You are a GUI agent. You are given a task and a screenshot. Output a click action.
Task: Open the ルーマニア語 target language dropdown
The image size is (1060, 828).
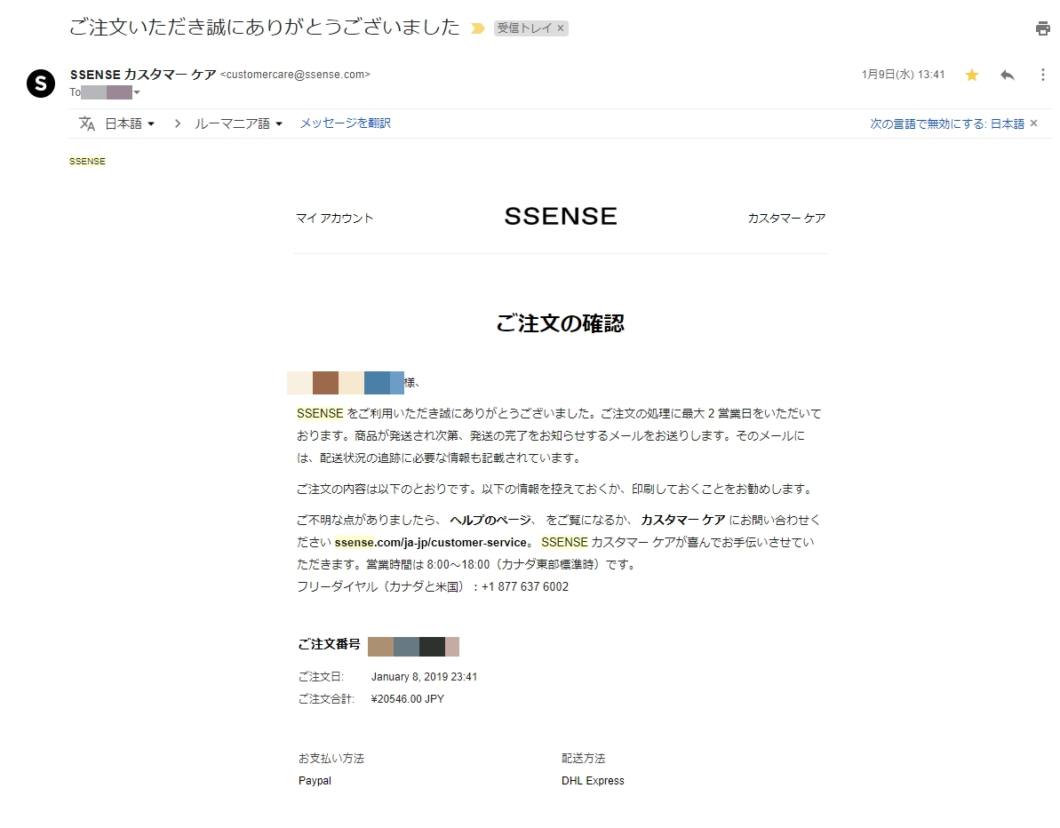coord(238,124)
